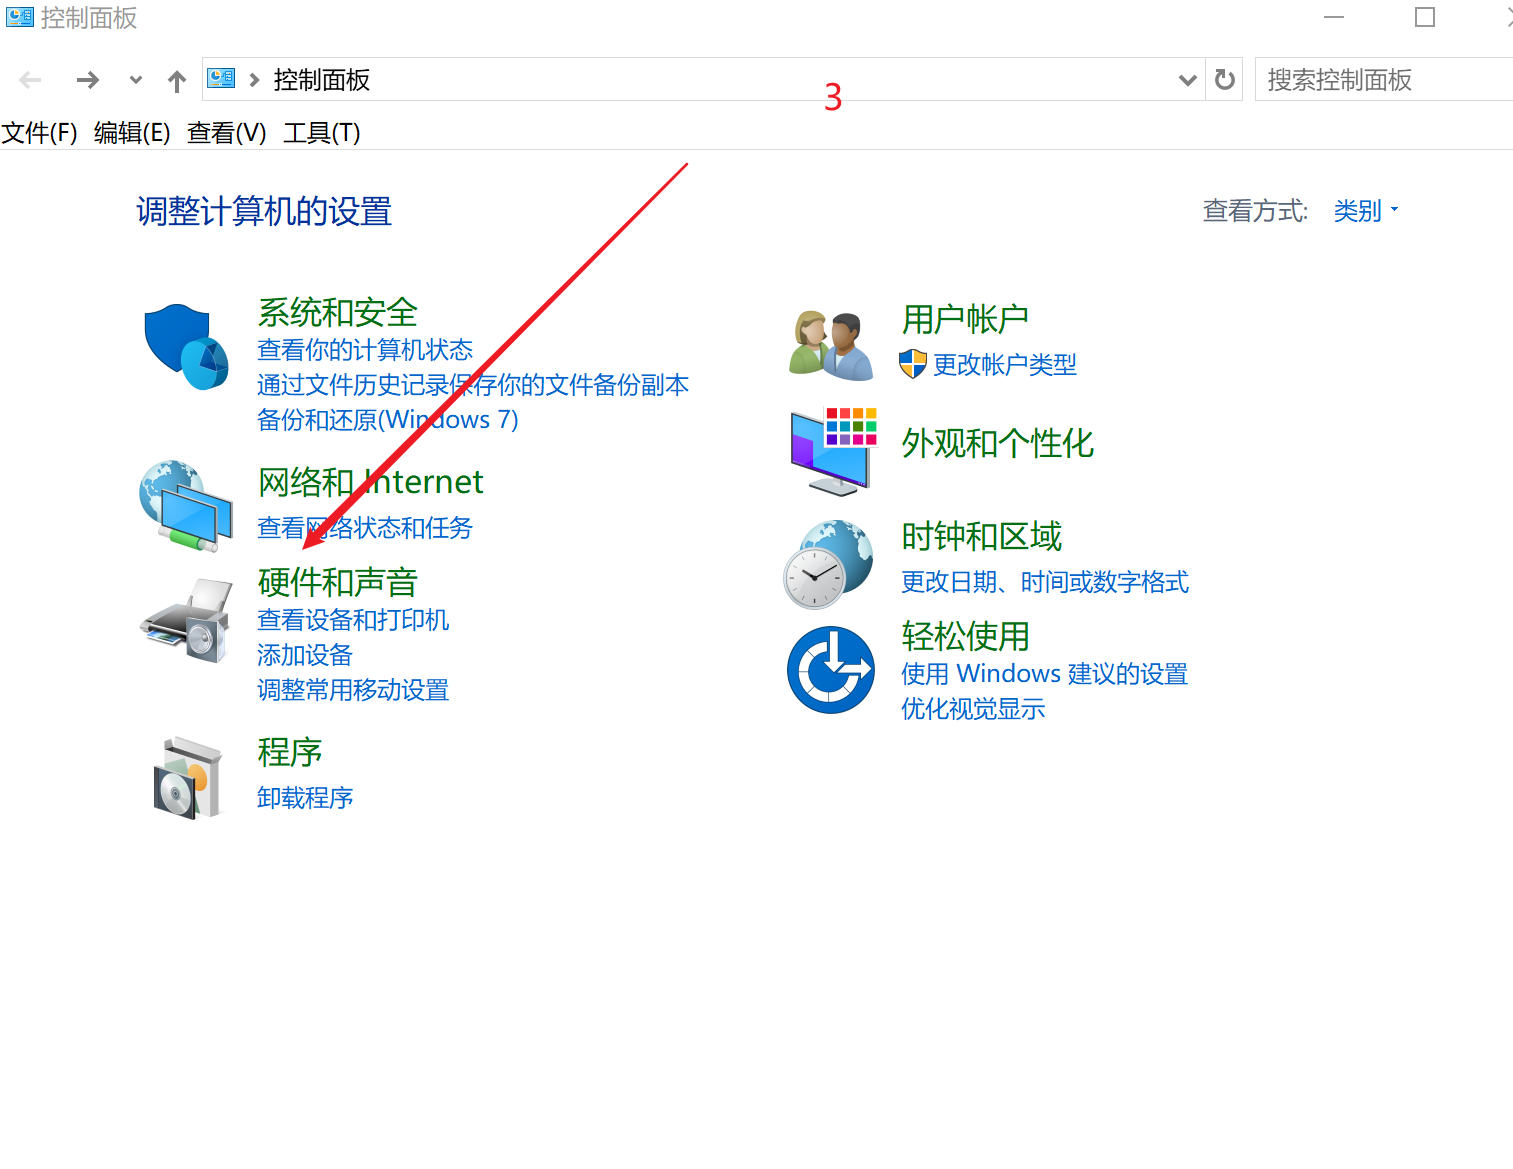Viewport: 1513px width, 1169px height.
Task: Click Control Panel icon in title bar
Action: pyautogui.click(x=19, y=17)
